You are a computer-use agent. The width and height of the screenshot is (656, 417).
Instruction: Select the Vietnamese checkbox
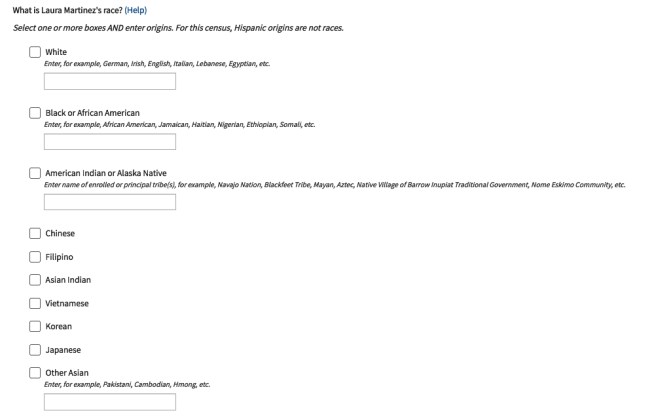point(36,303)
